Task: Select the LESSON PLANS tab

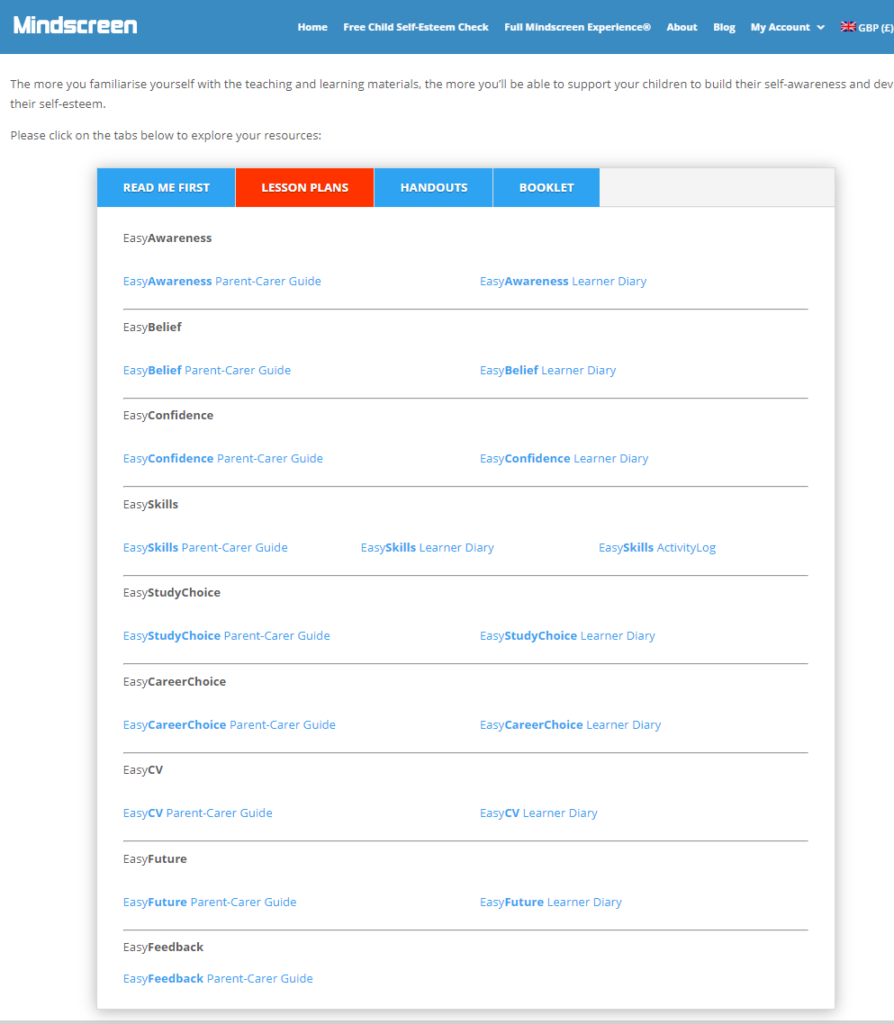Action: pyautogui.click(x=304, y=187)
